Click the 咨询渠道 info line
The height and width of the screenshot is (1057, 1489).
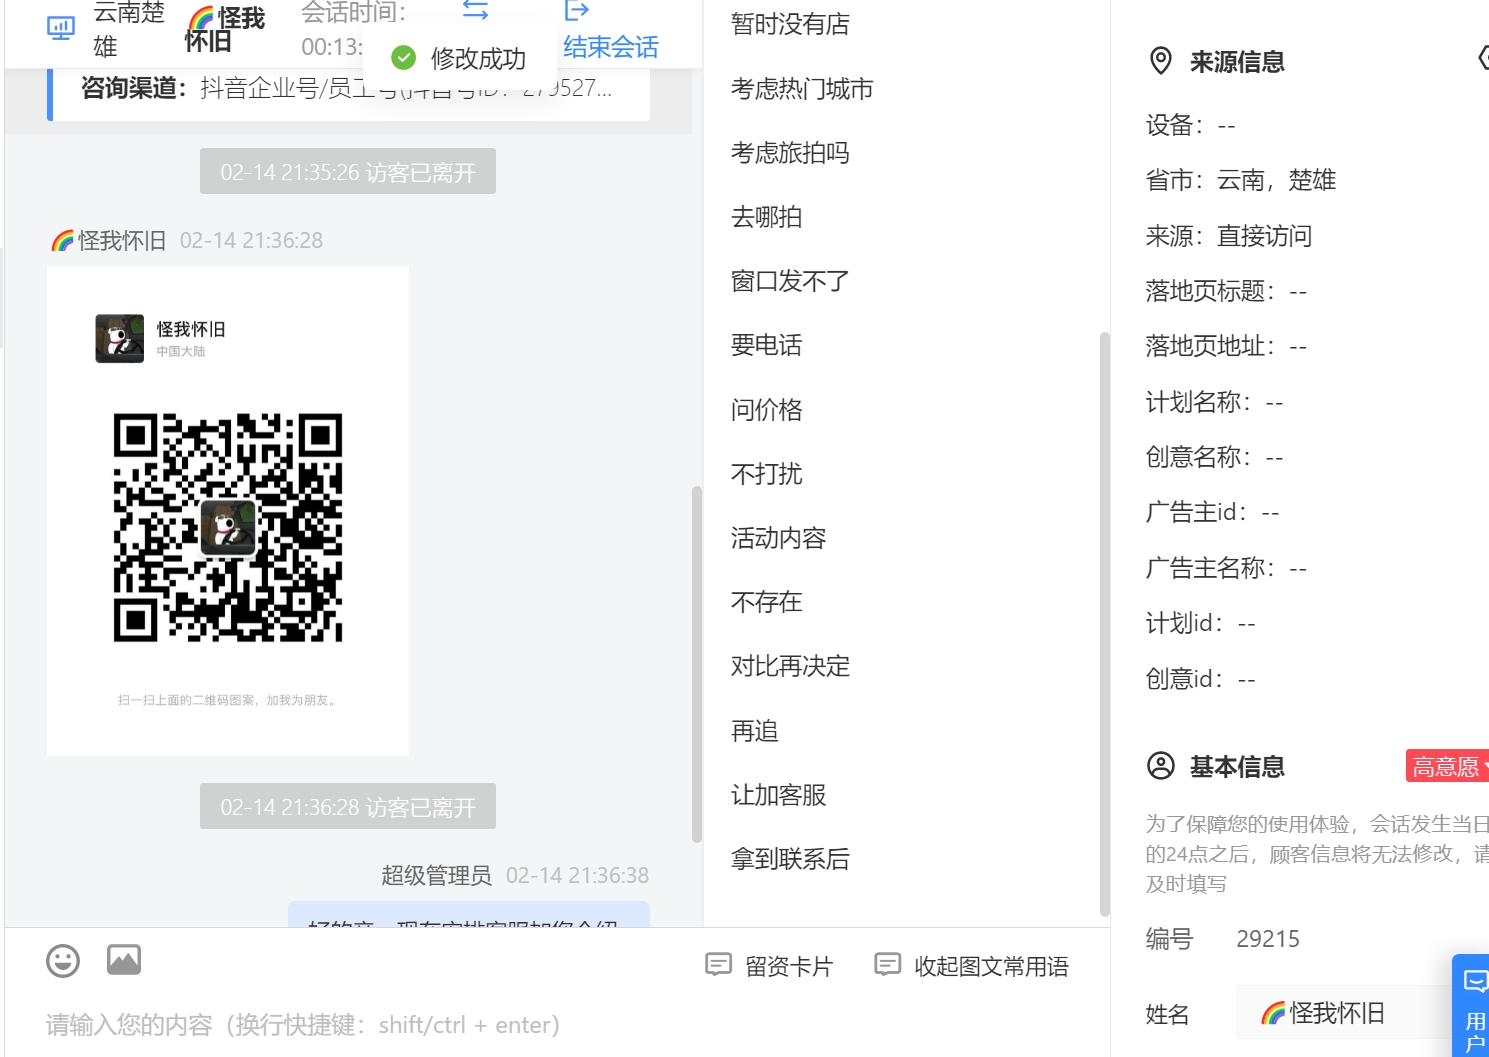tap(346, 88)
